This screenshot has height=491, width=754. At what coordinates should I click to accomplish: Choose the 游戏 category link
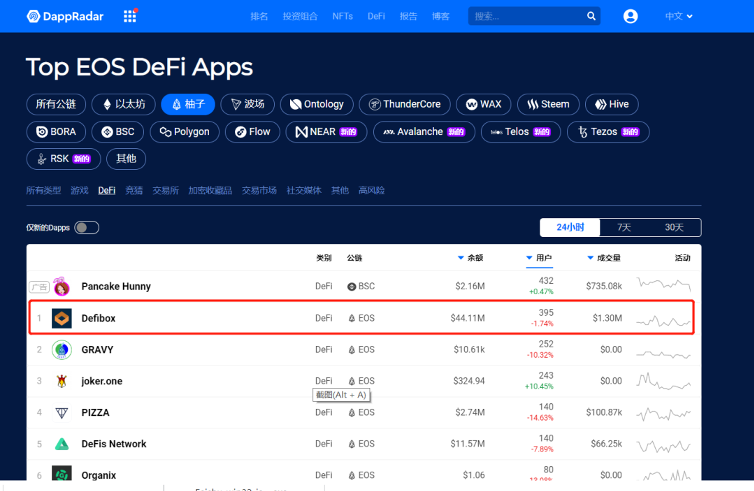(x=79, y=190)
